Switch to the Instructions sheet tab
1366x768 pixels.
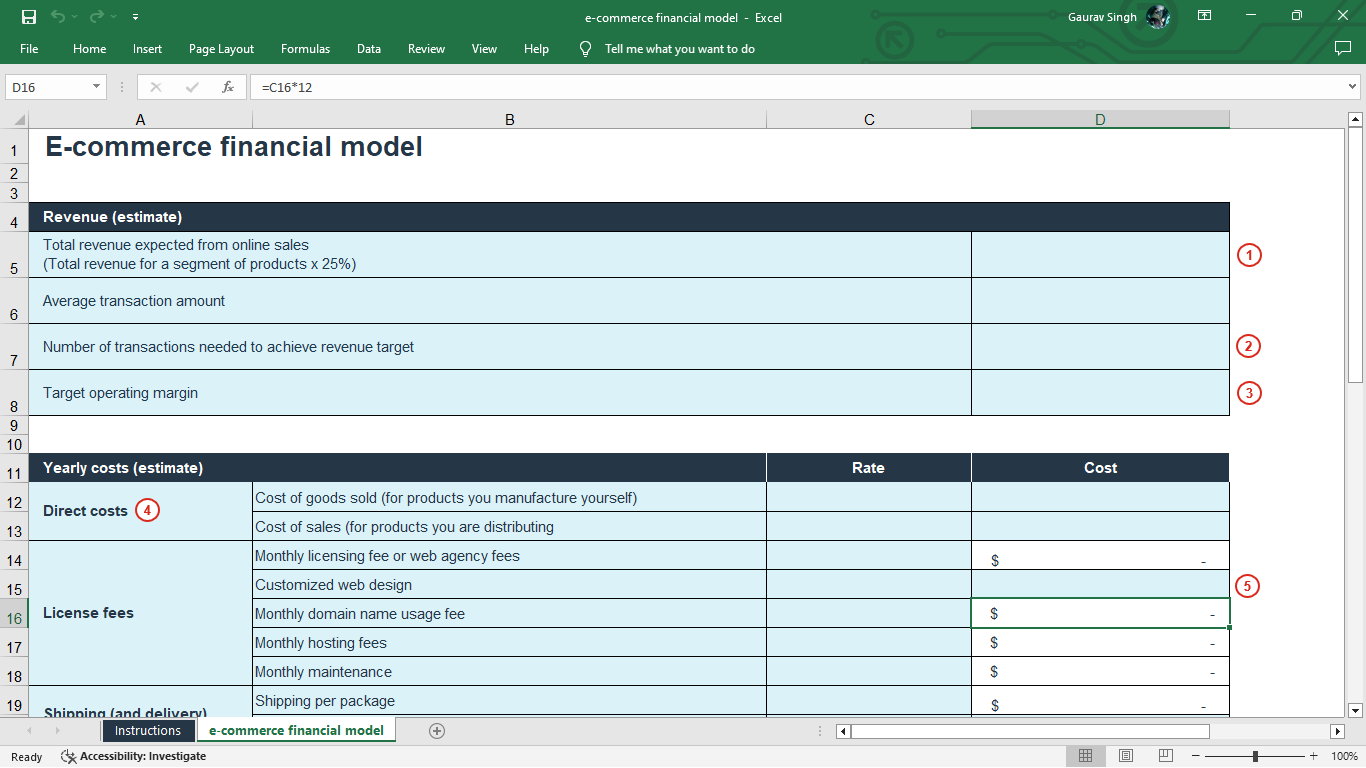148,731
